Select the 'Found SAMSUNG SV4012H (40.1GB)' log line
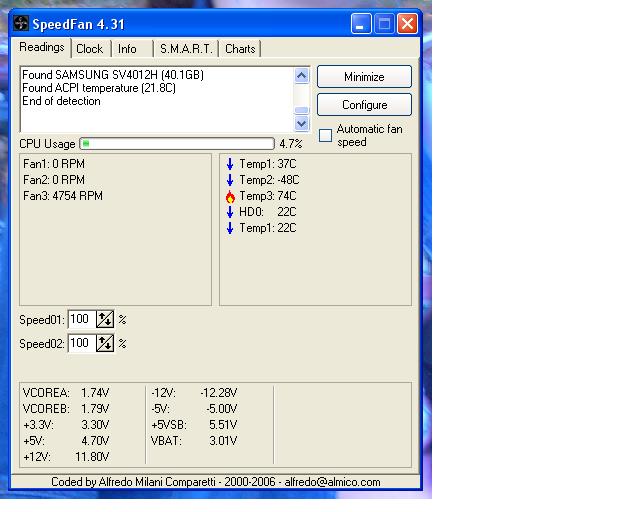 tap(113, 75)
